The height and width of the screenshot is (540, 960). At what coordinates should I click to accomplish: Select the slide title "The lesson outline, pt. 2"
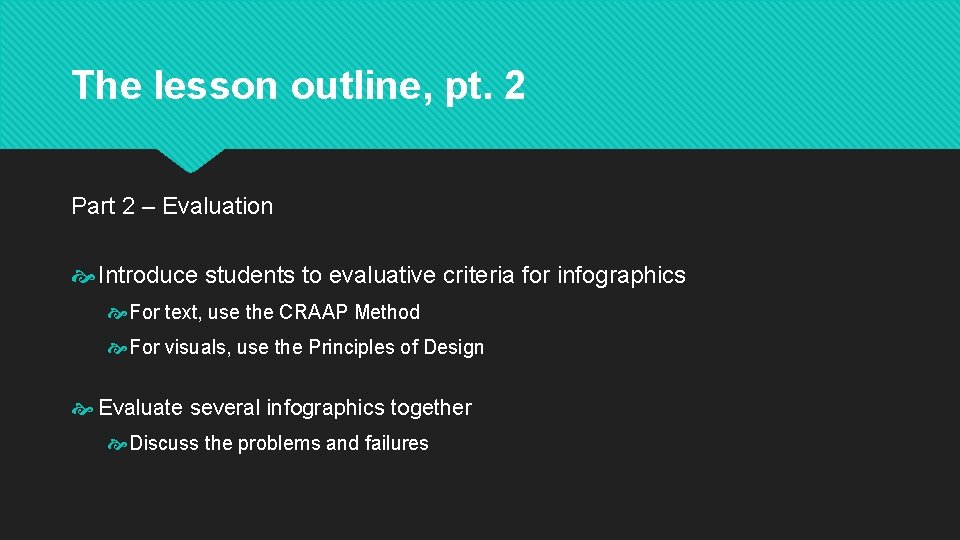[298, 86]
